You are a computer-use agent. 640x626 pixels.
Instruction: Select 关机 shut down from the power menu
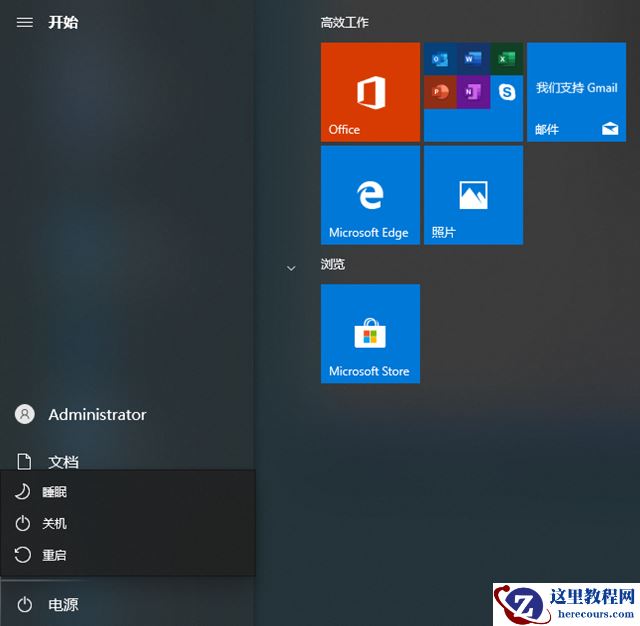pyautogui.click(x=128, y=523)
